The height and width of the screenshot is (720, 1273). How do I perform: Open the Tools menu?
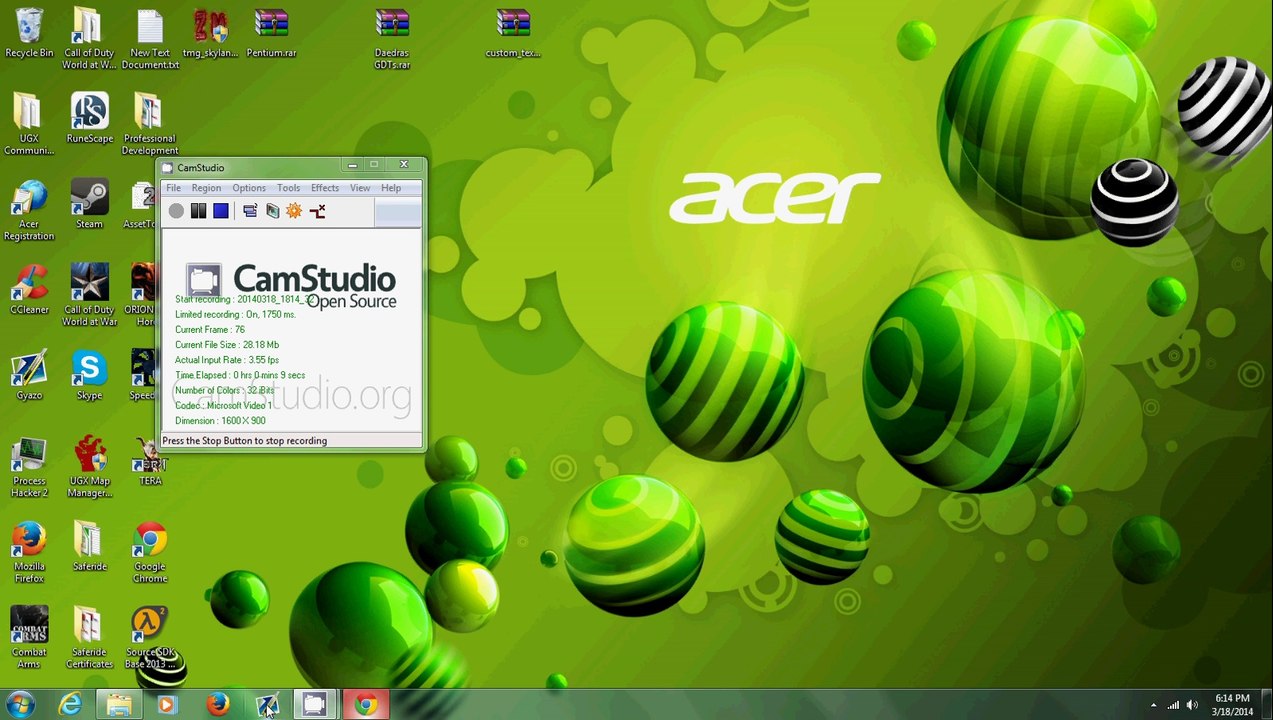point(288,188)
